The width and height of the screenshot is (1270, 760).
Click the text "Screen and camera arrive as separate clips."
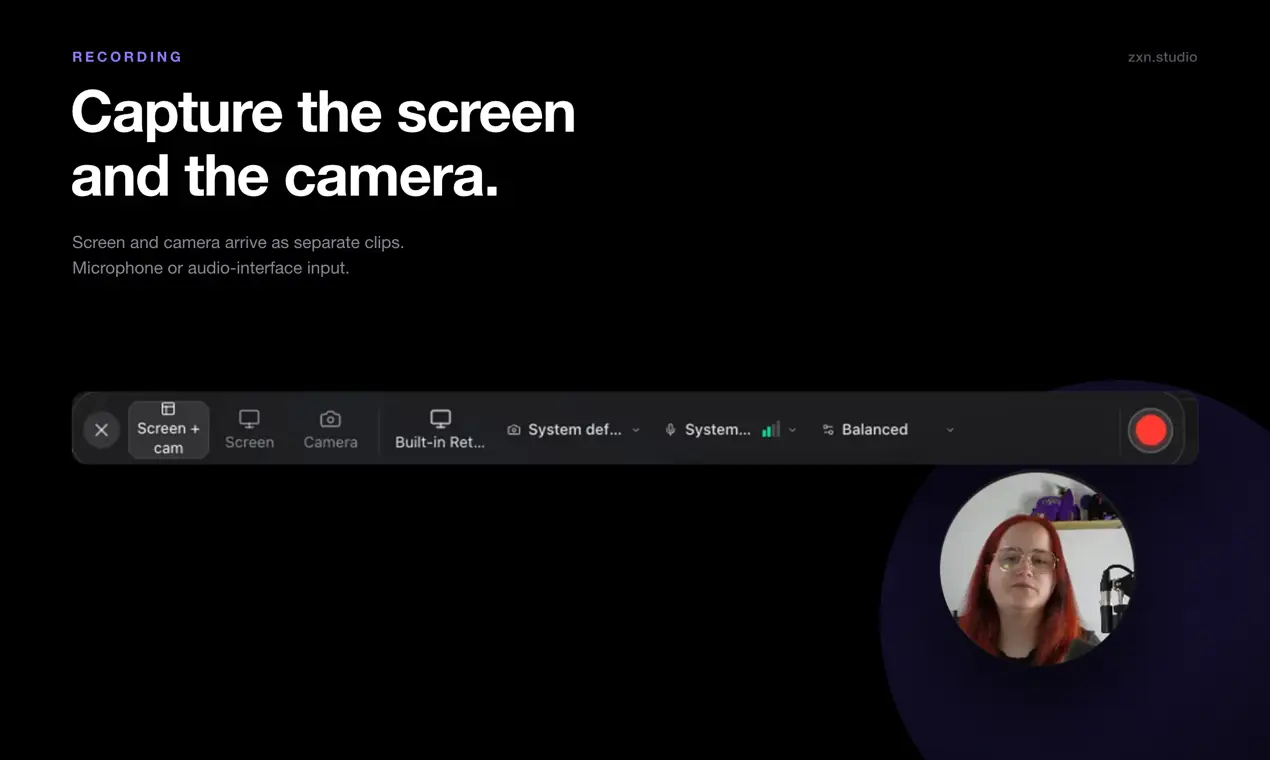click(x=238, y=243)
